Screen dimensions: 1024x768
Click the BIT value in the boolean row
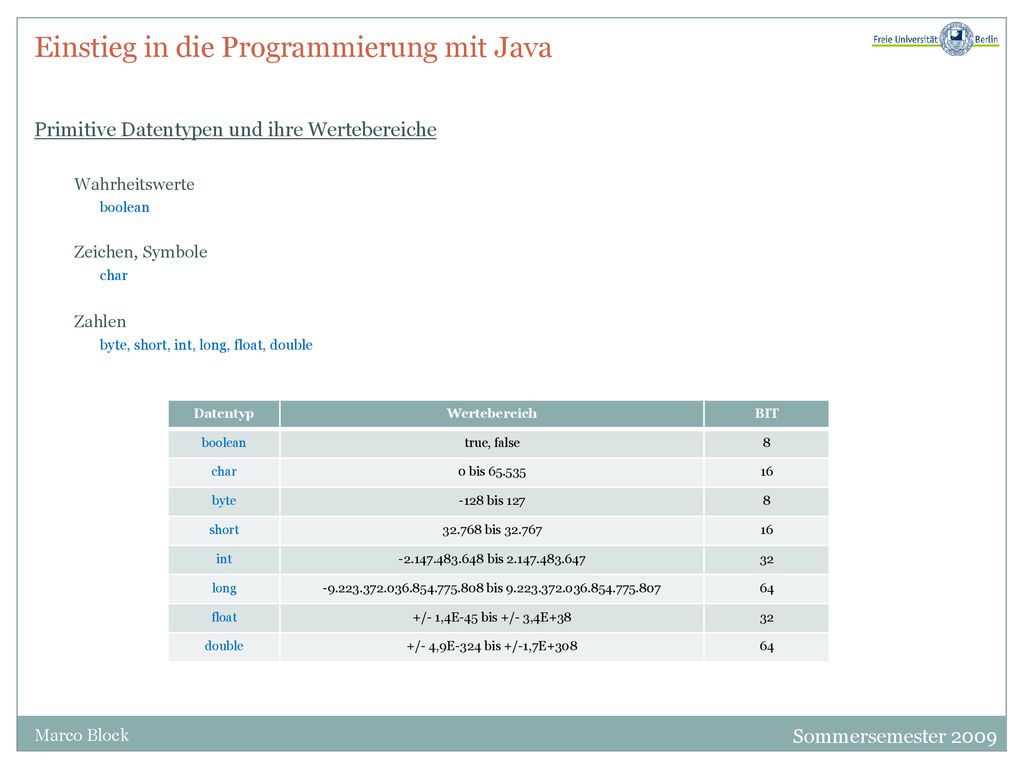767,443
